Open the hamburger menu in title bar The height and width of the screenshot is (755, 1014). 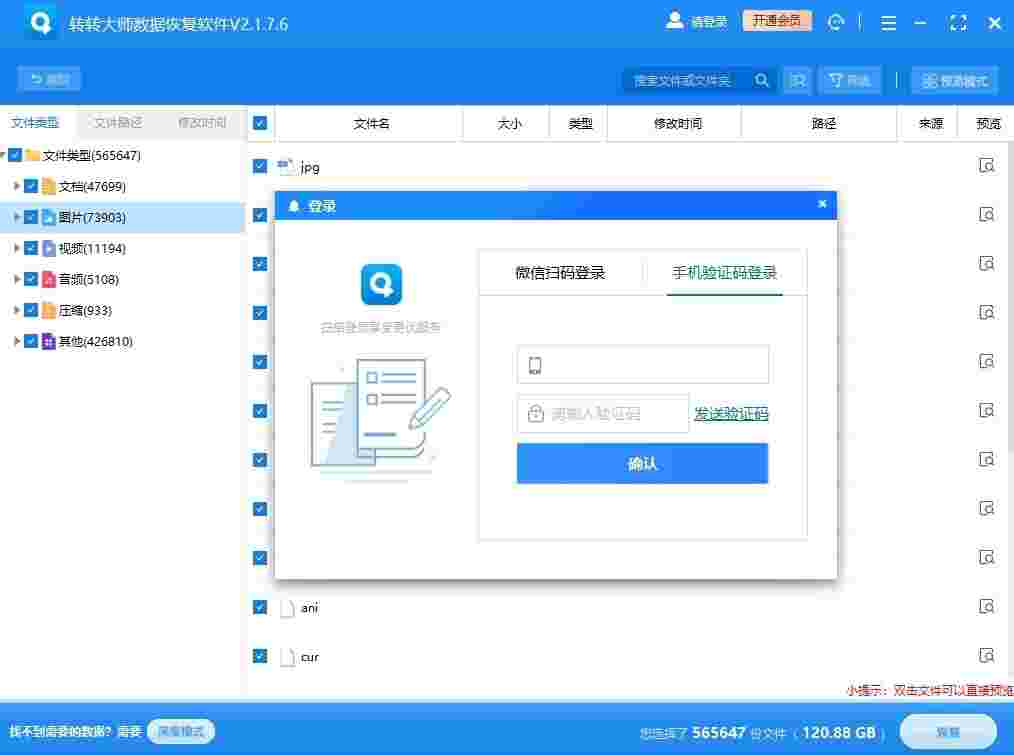[888, 21]
